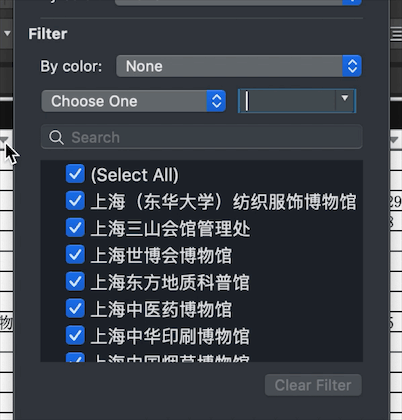
Task: Click the By color stepper arrows
Action: (x=352, y=66)
